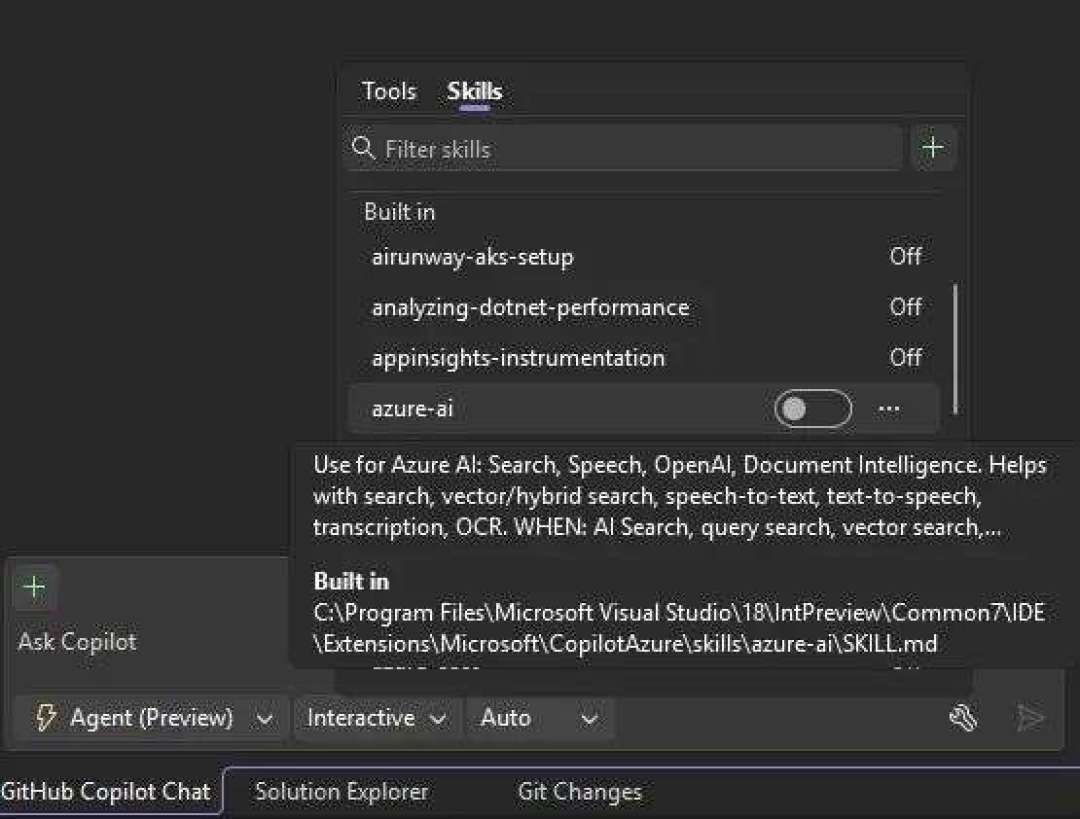This screenshot has width=1080, height=819.
Task: Select the Skills tab
Action: point(475,91)
